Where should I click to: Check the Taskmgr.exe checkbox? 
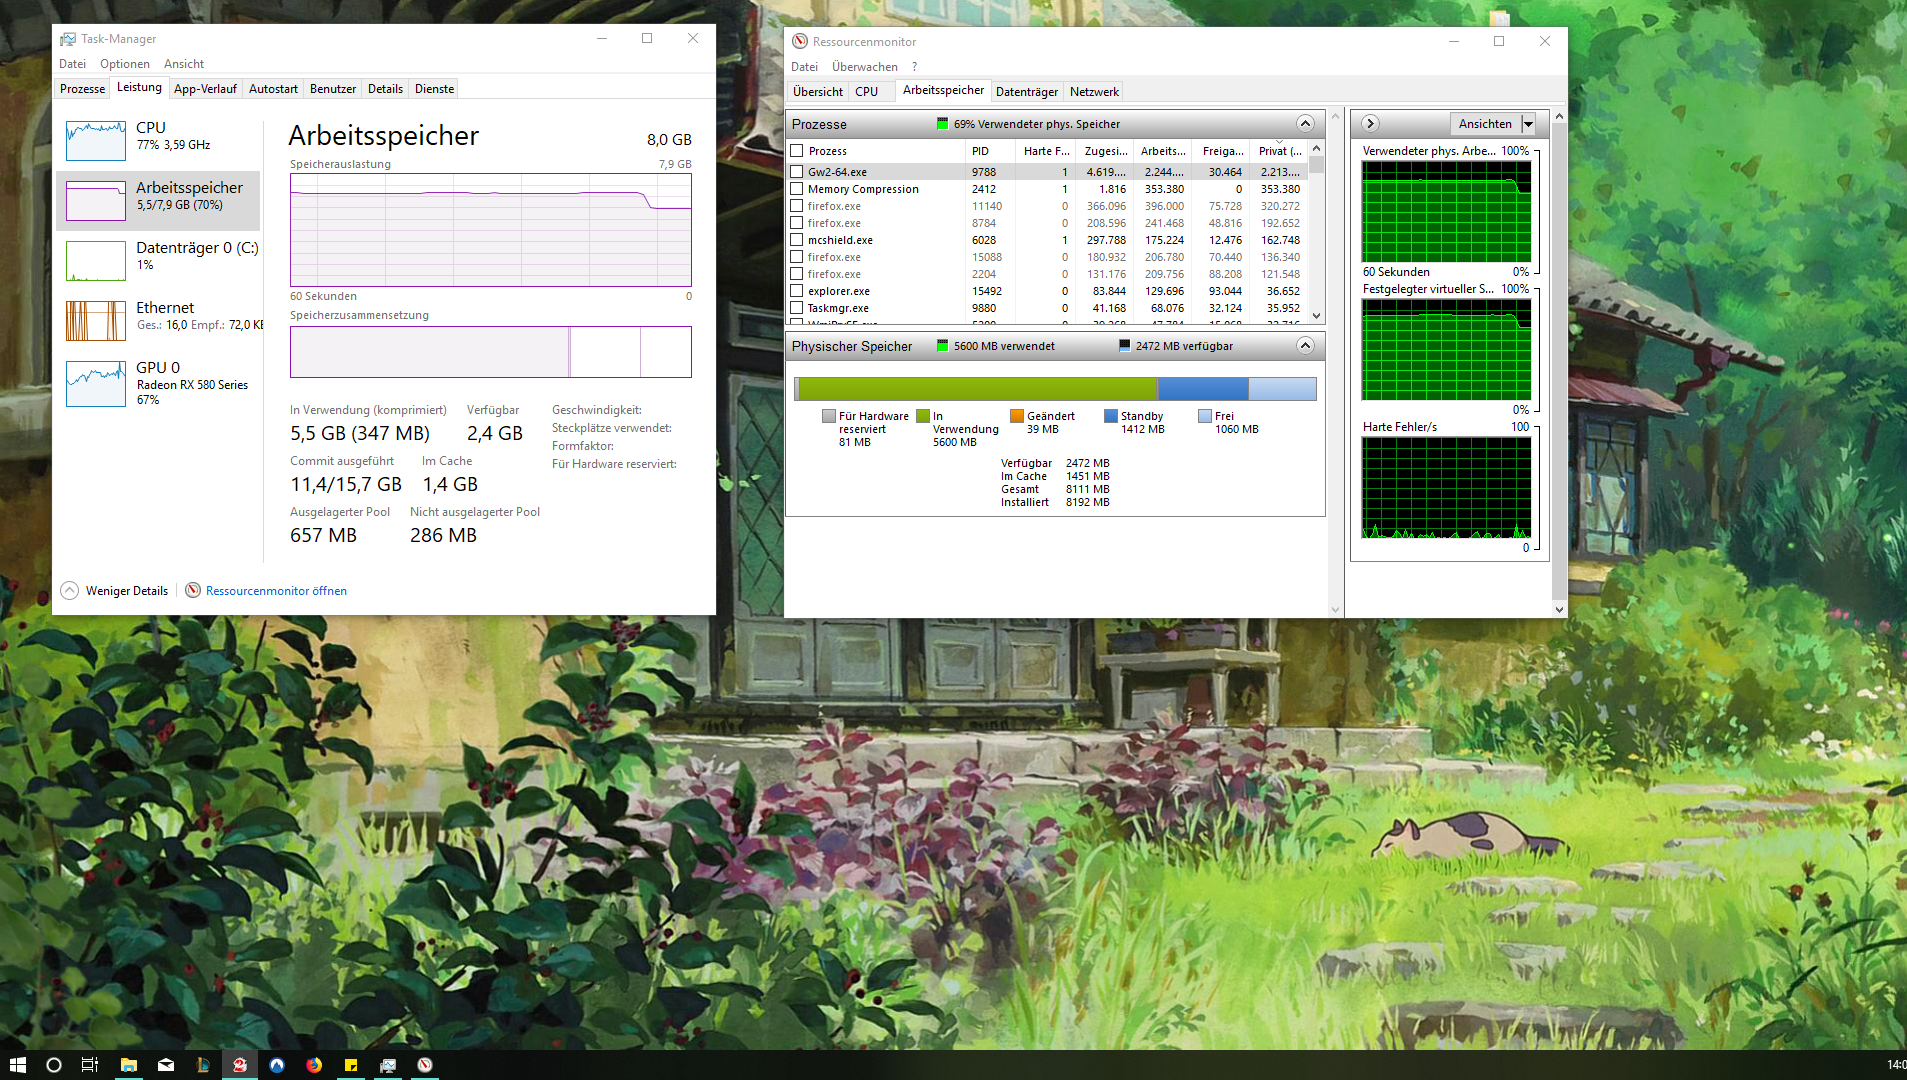(797, 308)
